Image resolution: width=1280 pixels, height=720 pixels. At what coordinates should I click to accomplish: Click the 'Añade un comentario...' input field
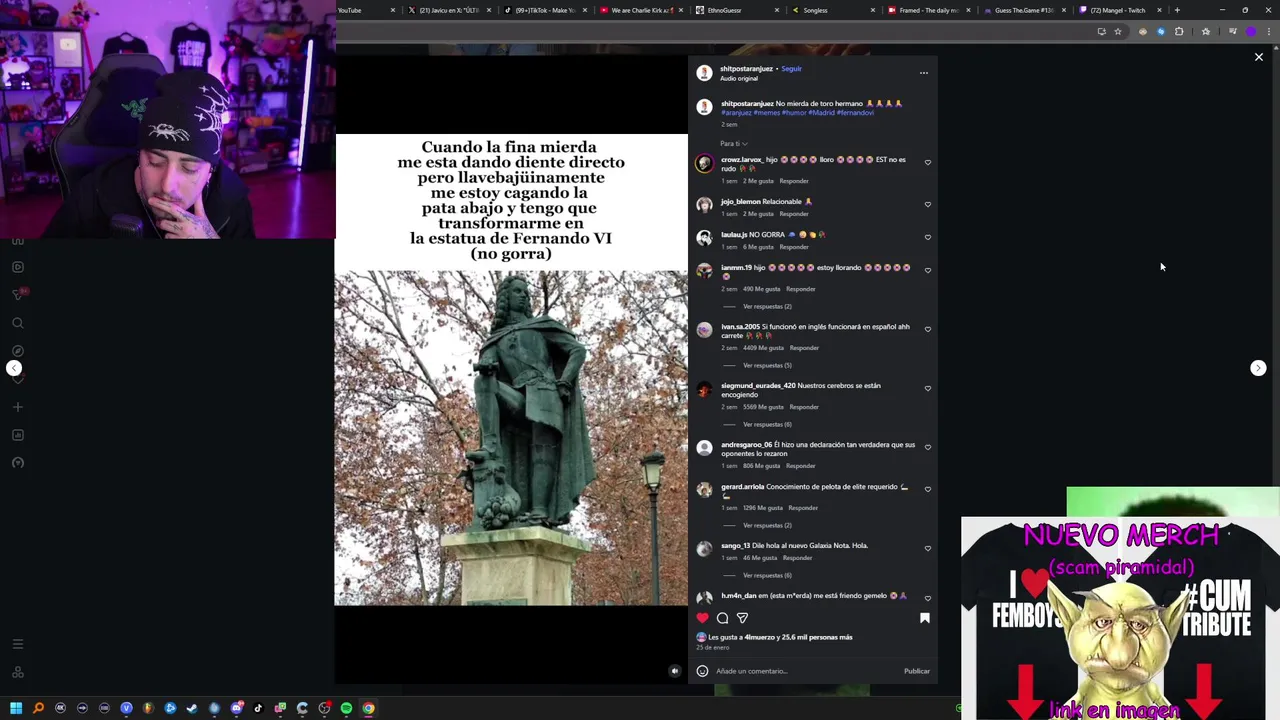tap(806, 671)
